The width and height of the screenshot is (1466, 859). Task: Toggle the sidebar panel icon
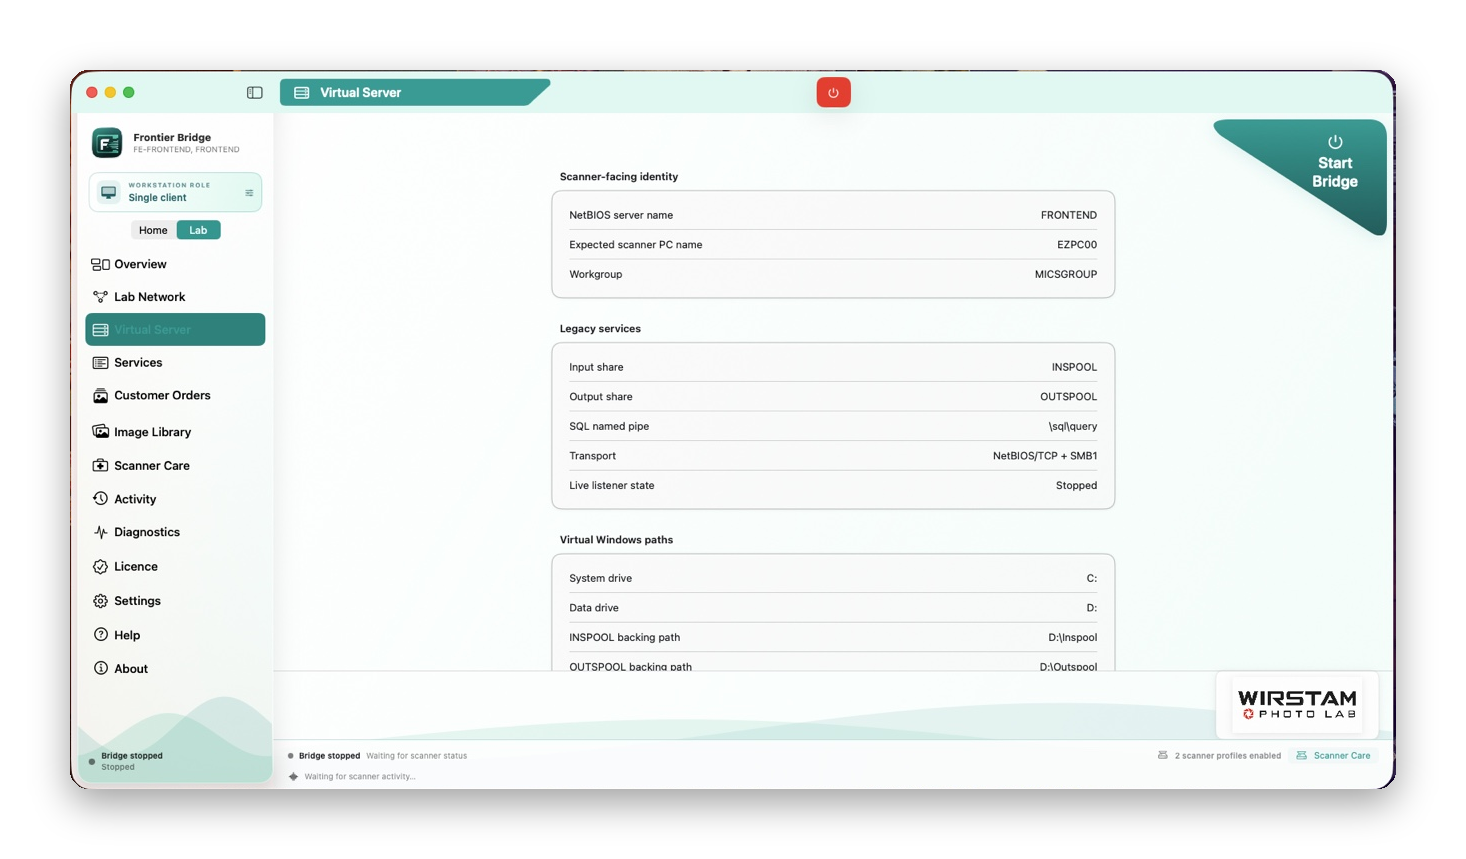coord(255,93)
